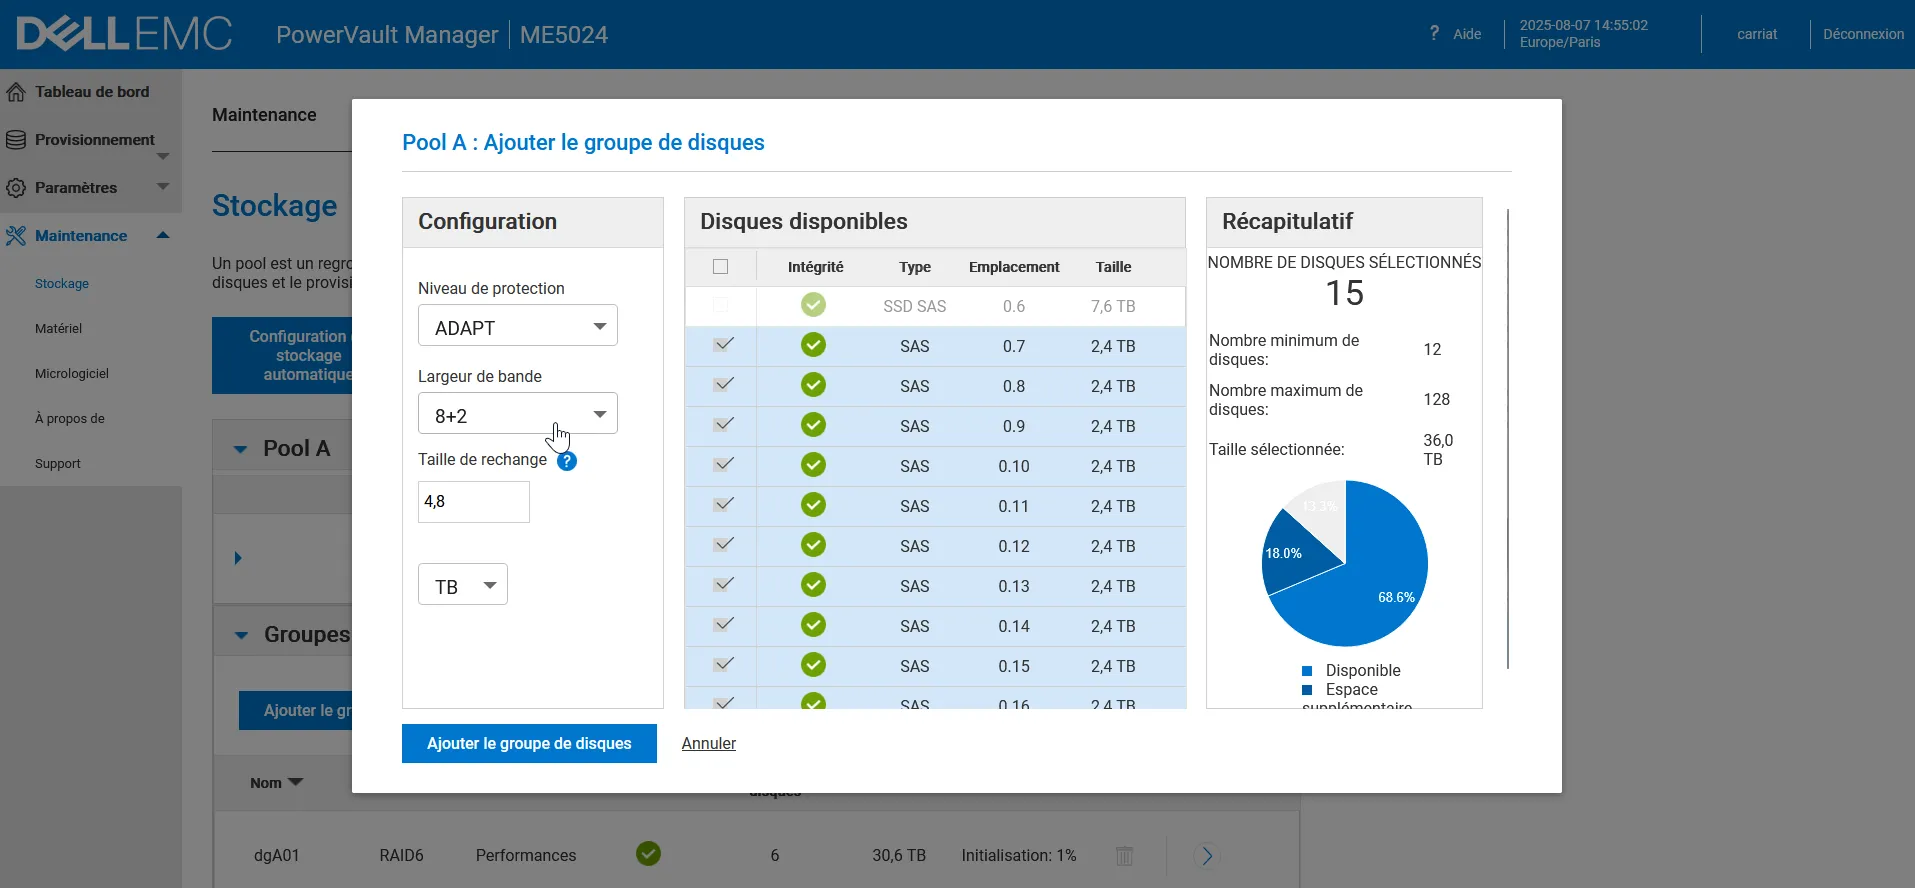Open the TB unit dropdown

tap(462, 586)
